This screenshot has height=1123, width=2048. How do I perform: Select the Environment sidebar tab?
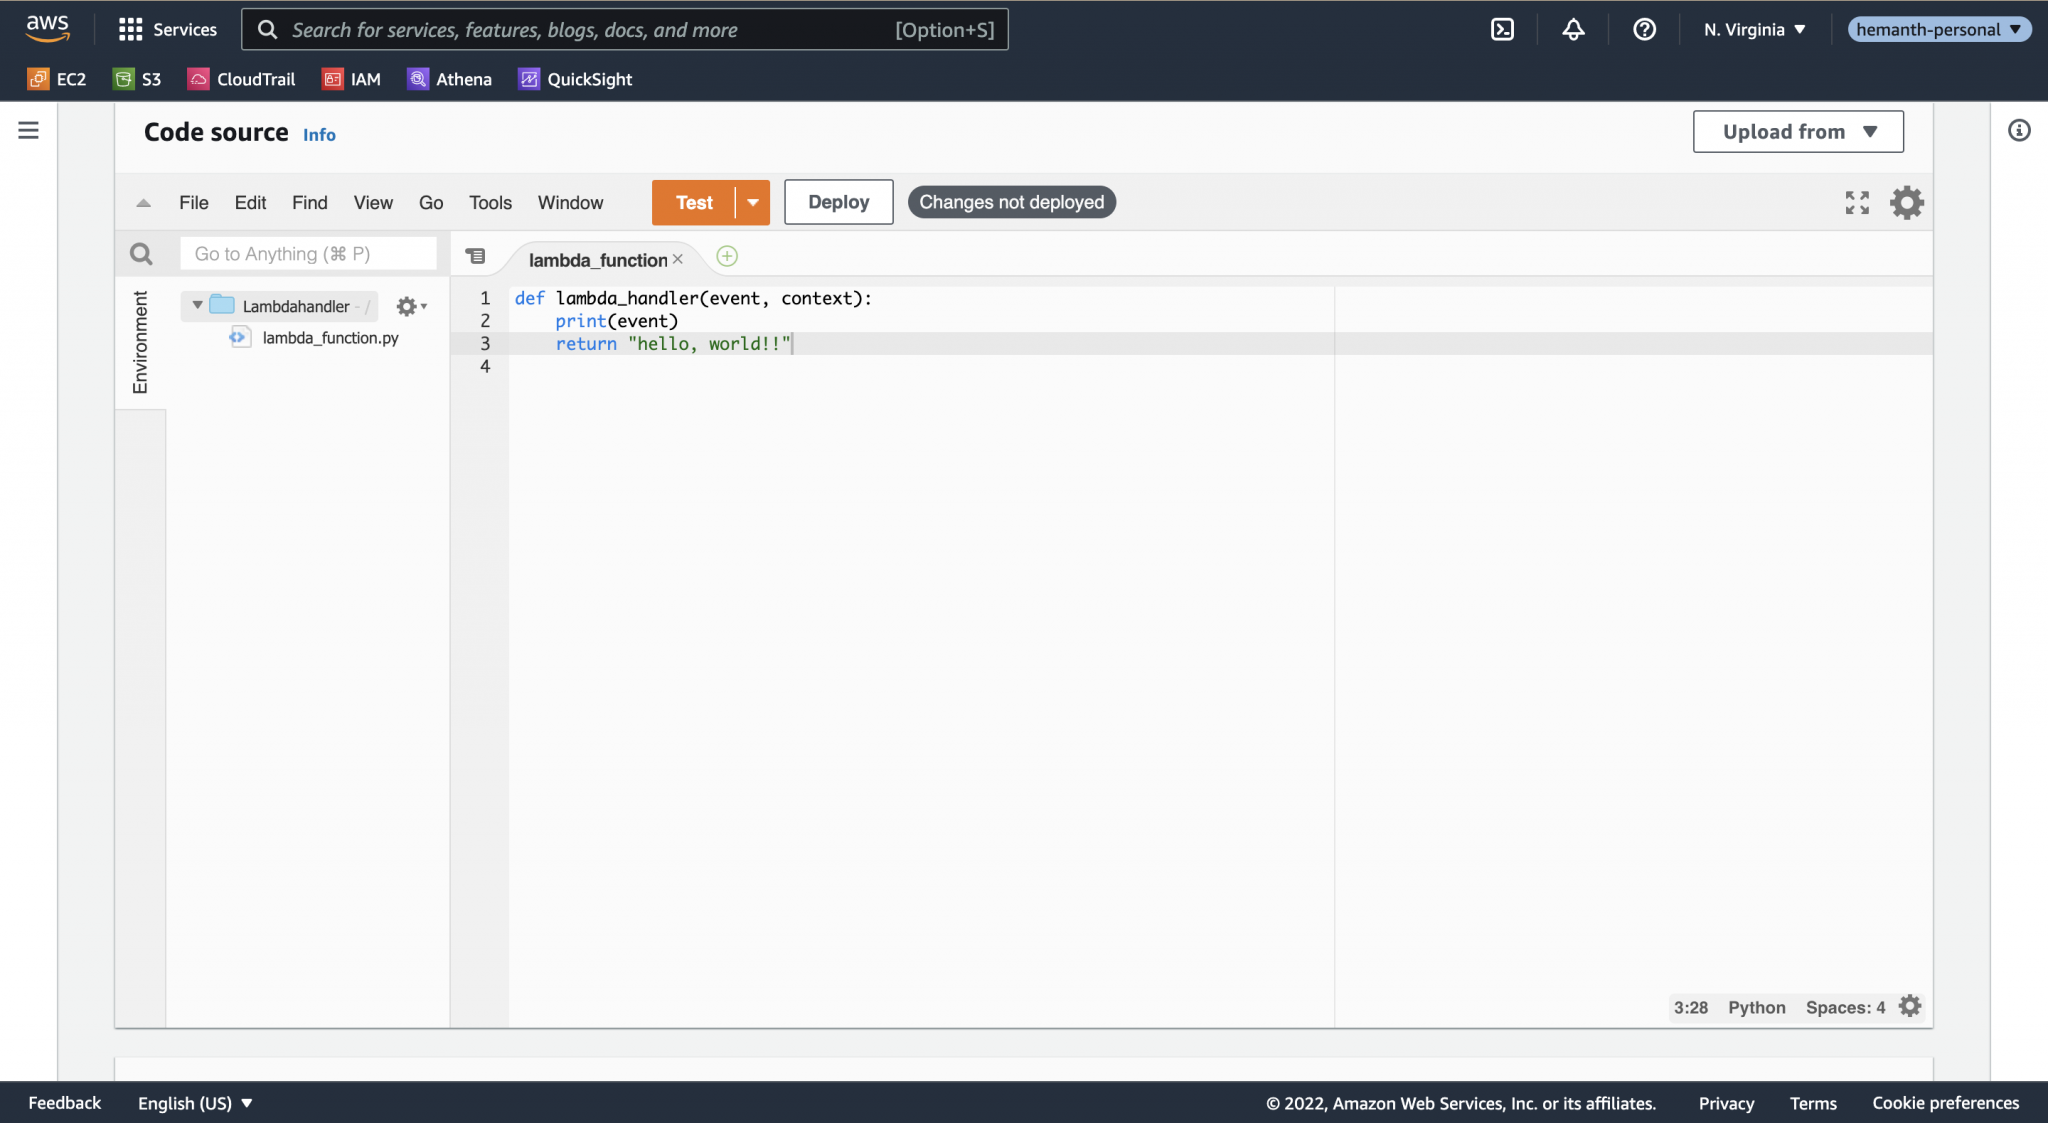click(x=140, y=343)
